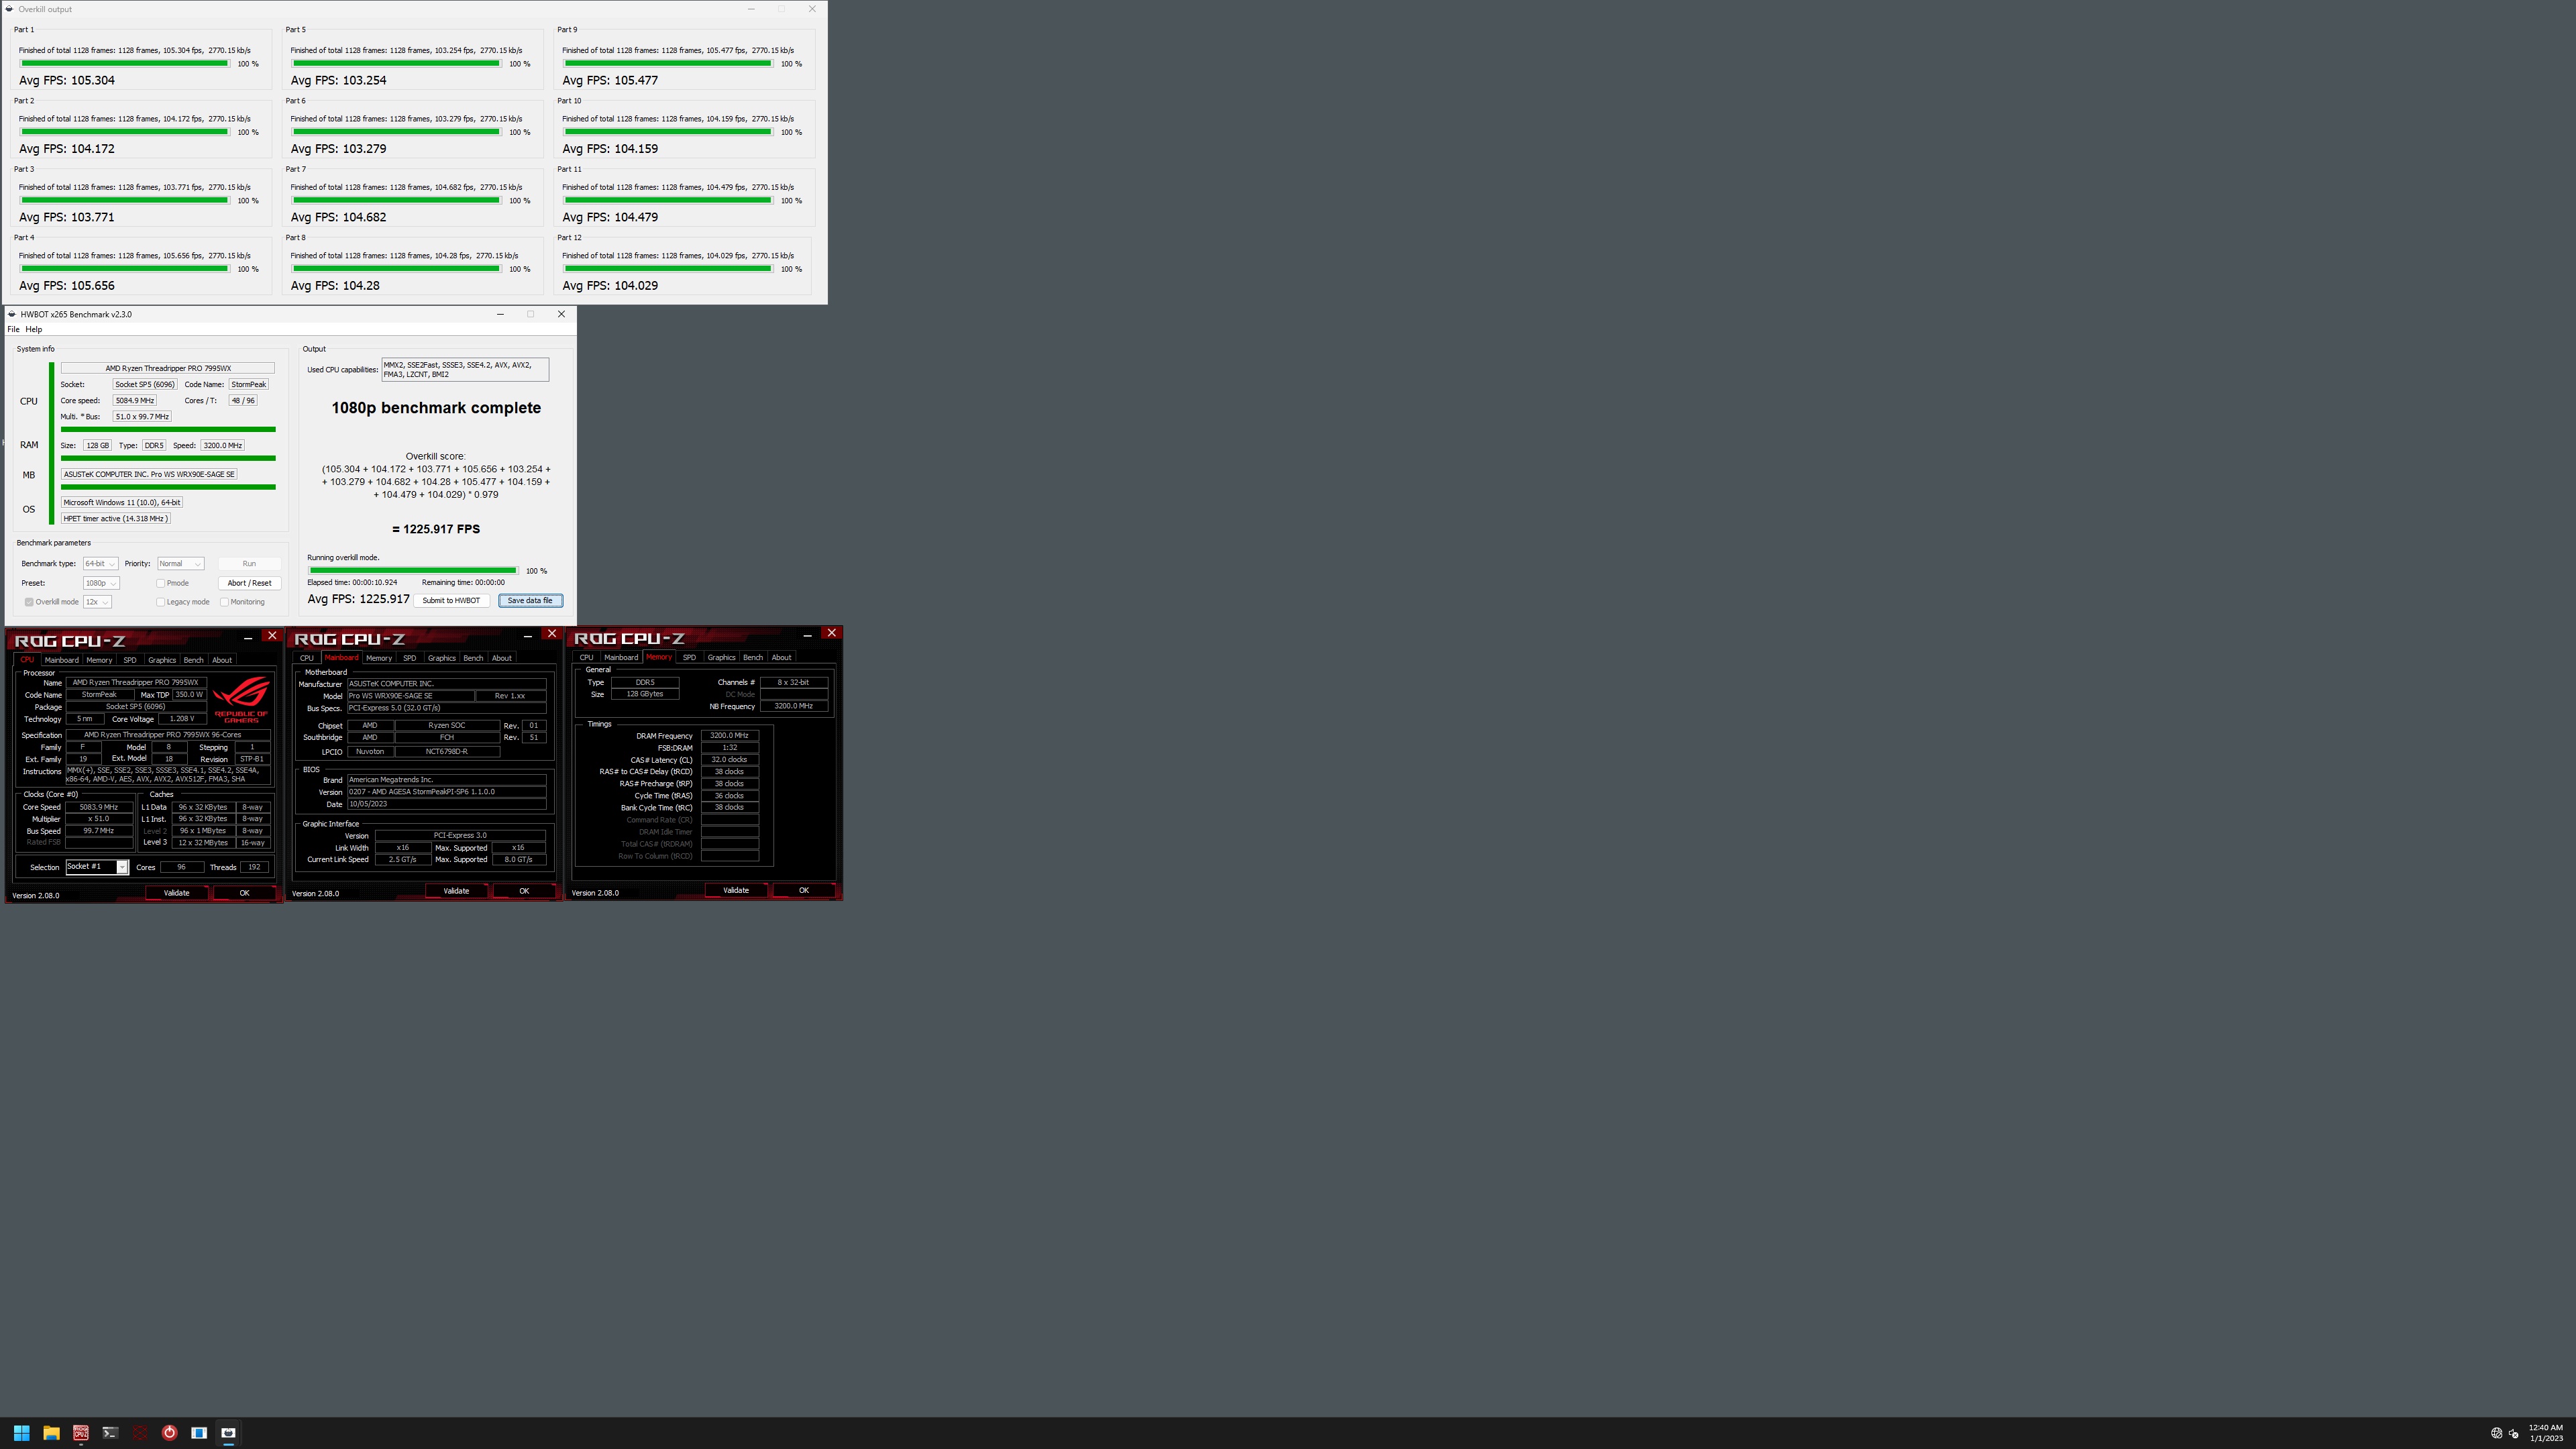The image size is (2576, 1449).
Task: Click the Republic of Gamers logo in CPU-Z
Action: 241,699
